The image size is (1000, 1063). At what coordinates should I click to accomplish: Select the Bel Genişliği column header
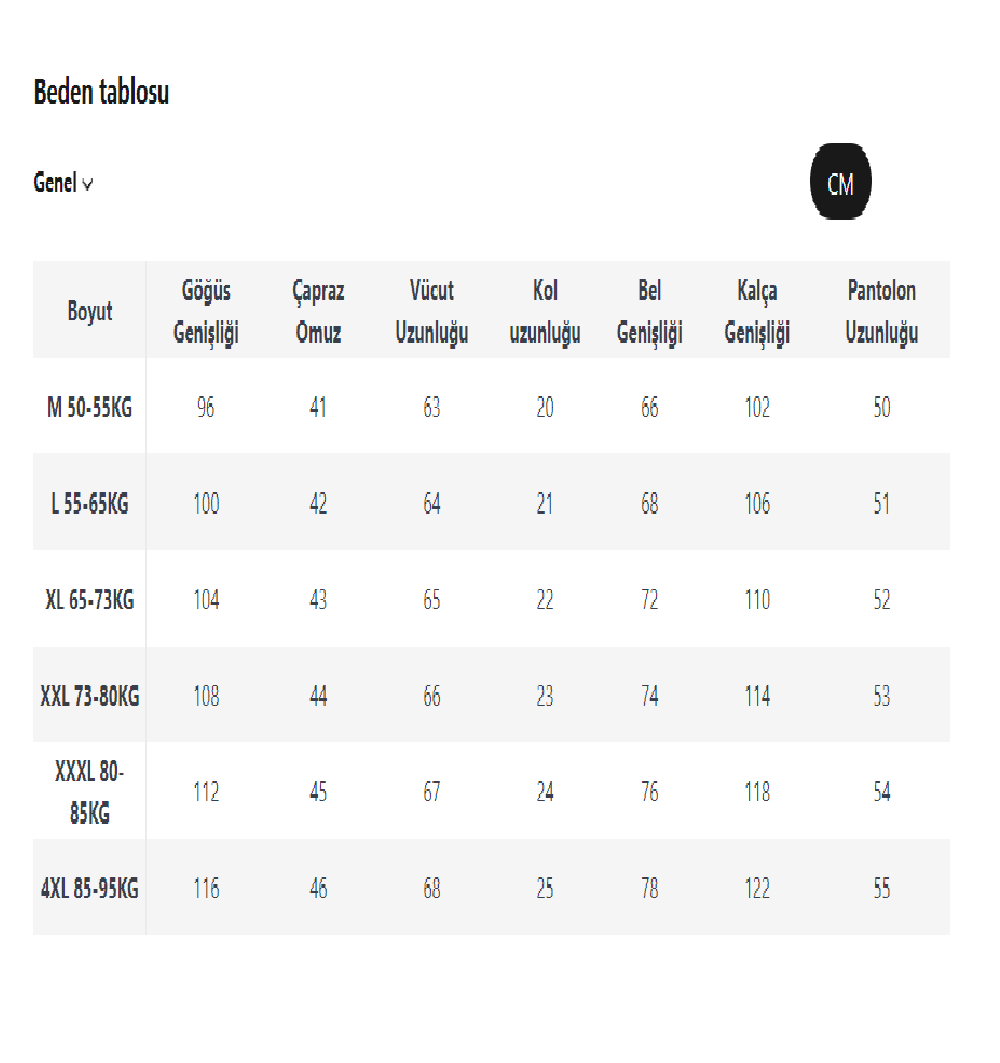click(650, 311)
